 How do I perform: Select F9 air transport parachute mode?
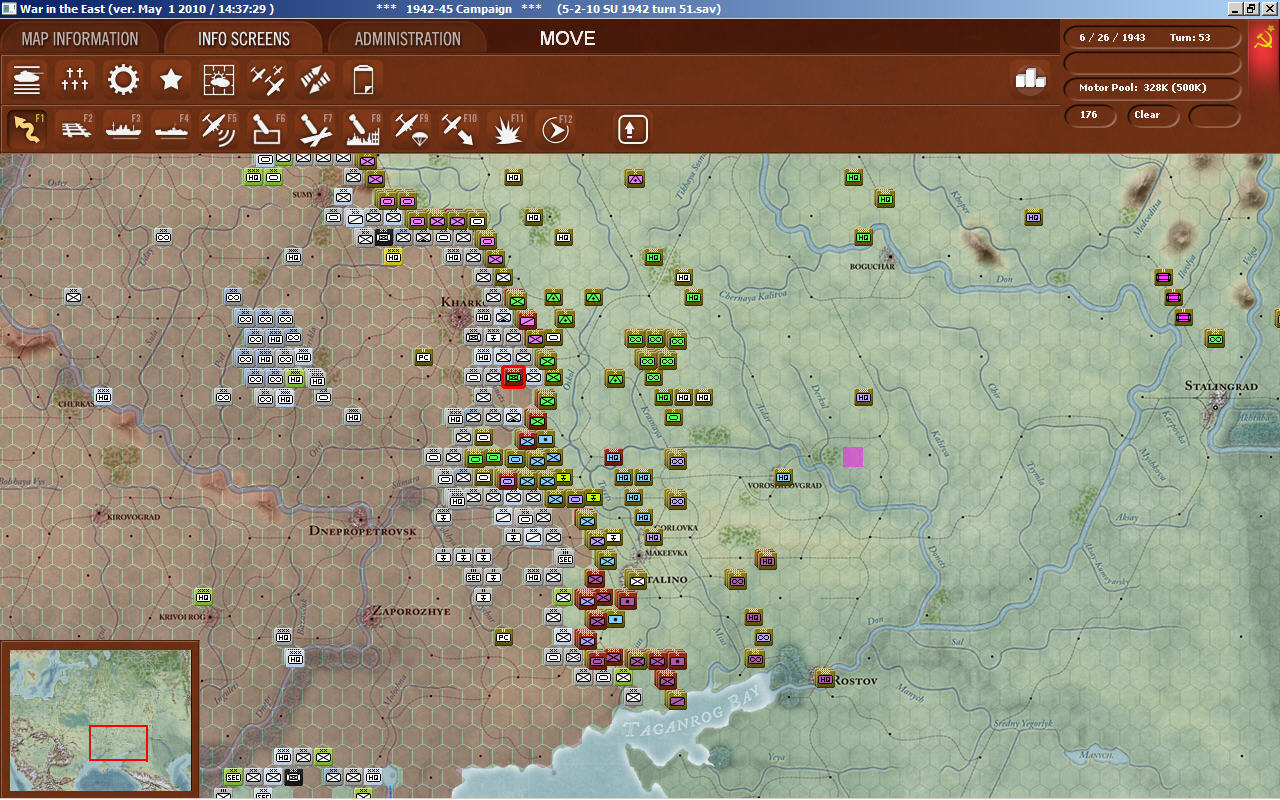tap(411, 129)
